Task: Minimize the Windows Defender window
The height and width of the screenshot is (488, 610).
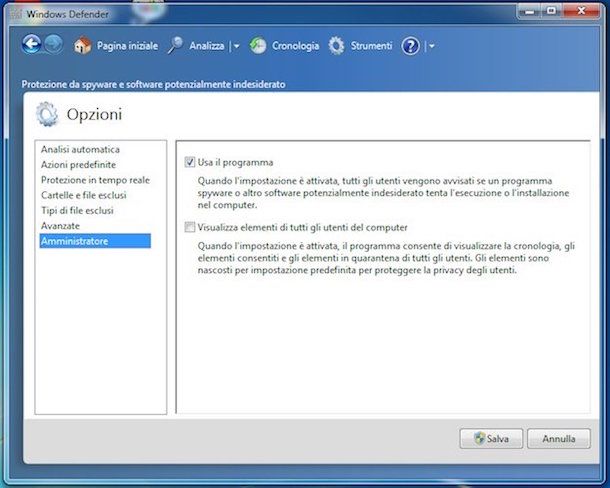Action: click(529, 11)
